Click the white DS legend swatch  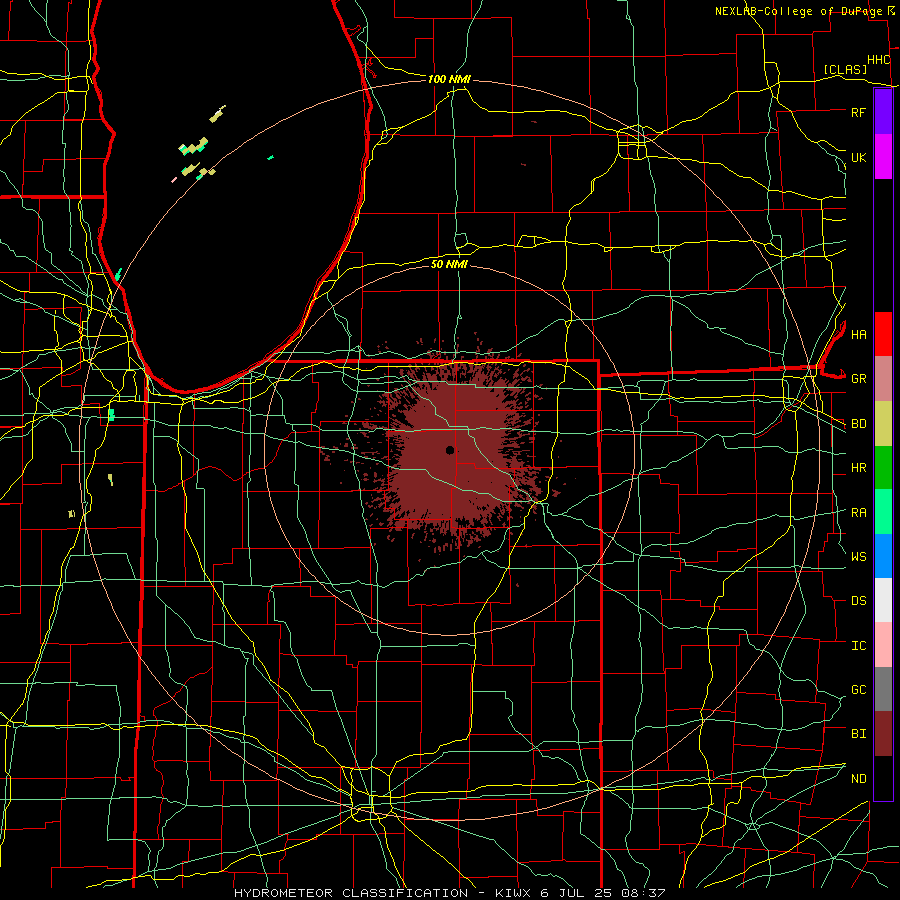pos(883,600)
